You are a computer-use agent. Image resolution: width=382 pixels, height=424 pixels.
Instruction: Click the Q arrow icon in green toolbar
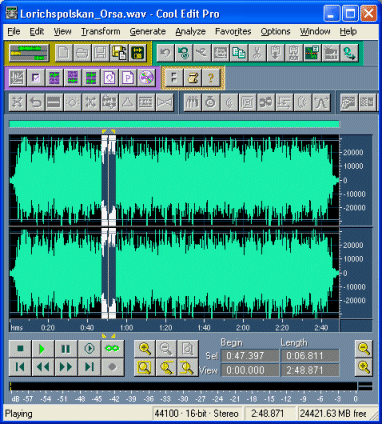tap(349, 53)
